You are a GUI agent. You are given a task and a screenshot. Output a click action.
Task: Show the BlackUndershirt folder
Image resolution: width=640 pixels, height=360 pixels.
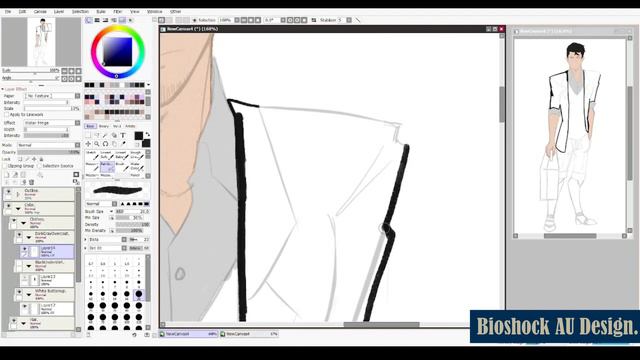point(19,264)
